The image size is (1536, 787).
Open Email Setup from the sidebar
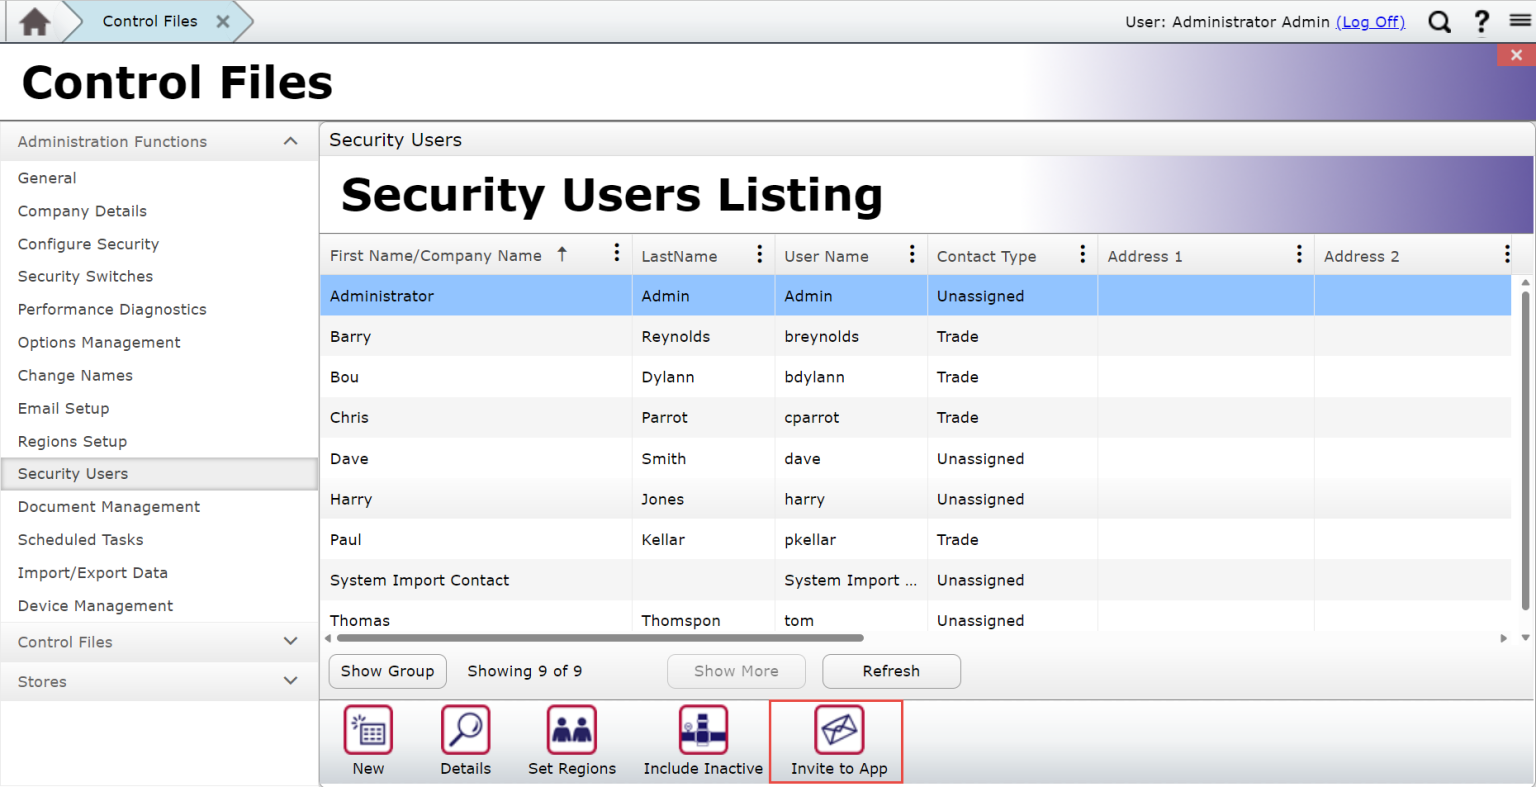[x=63, y=408]
